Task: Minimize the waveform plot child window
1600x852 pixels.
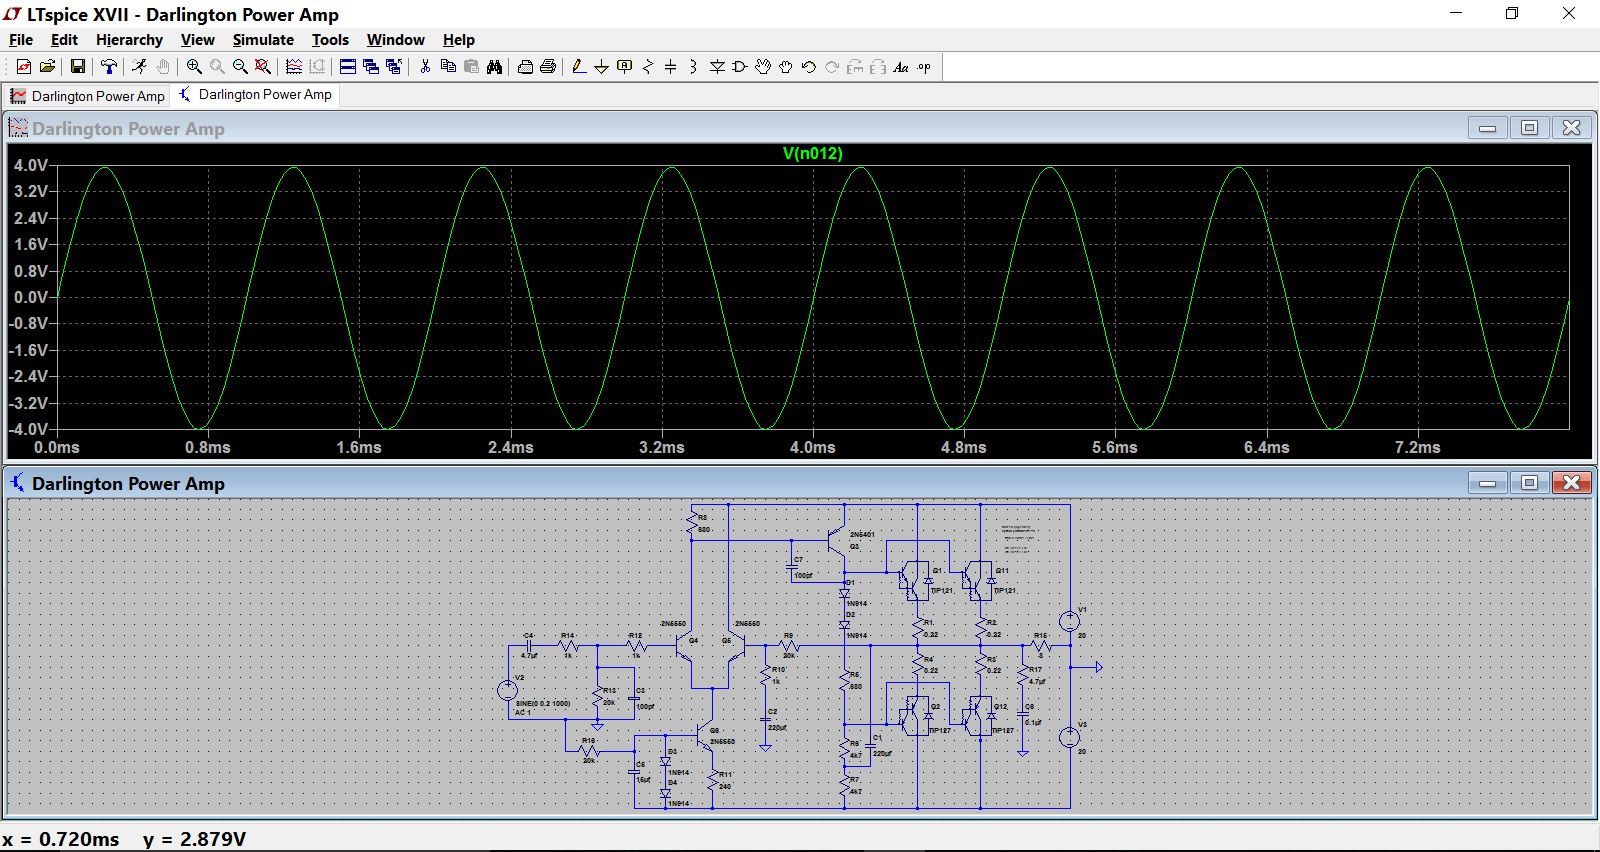Action: pyautogui.click(x=1487, y=128)
